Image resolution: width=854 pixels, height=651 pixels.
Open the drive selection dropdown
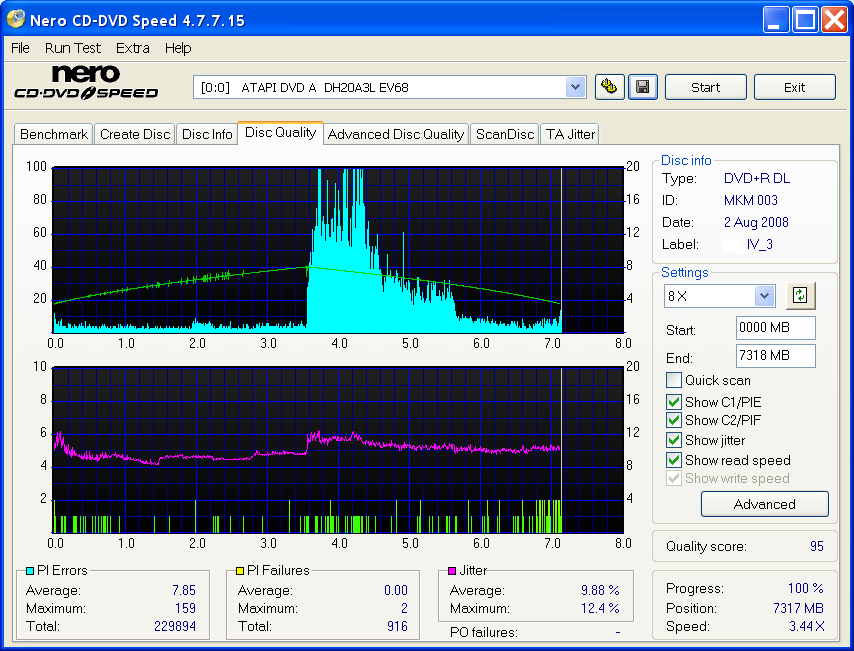coord(575,87)
